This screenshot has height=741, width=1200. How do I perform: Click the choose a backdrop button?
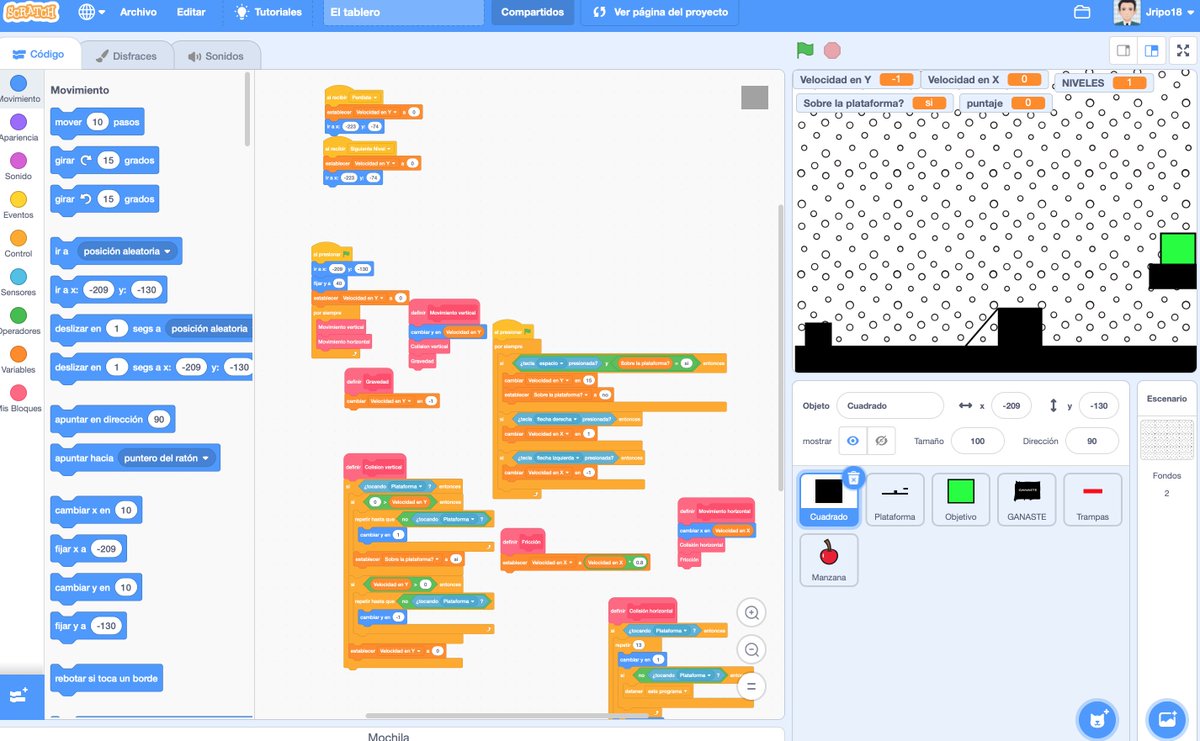click(1166, 718)
